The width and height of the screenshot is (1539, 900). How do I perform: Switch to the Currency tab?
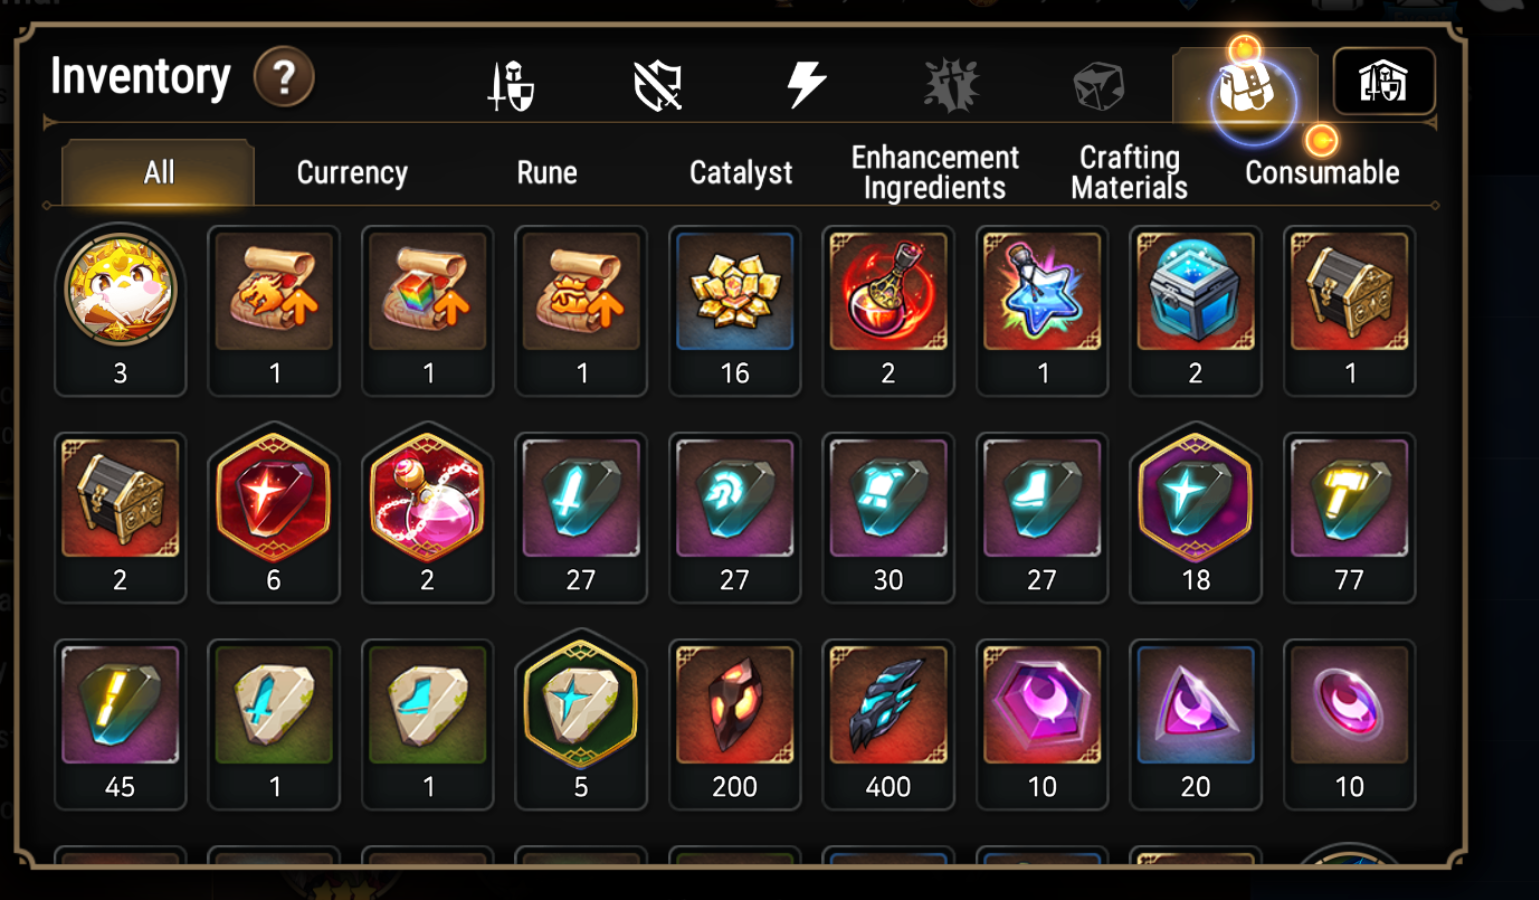(352, 173)
